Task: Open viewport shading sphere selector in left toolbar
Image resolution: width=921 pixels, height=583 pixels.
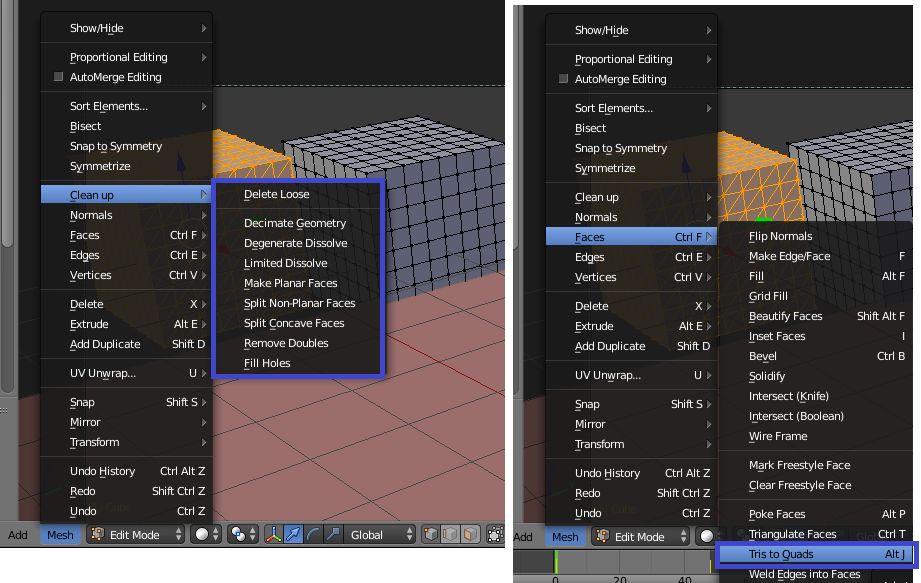Action: tap(207, 535)
